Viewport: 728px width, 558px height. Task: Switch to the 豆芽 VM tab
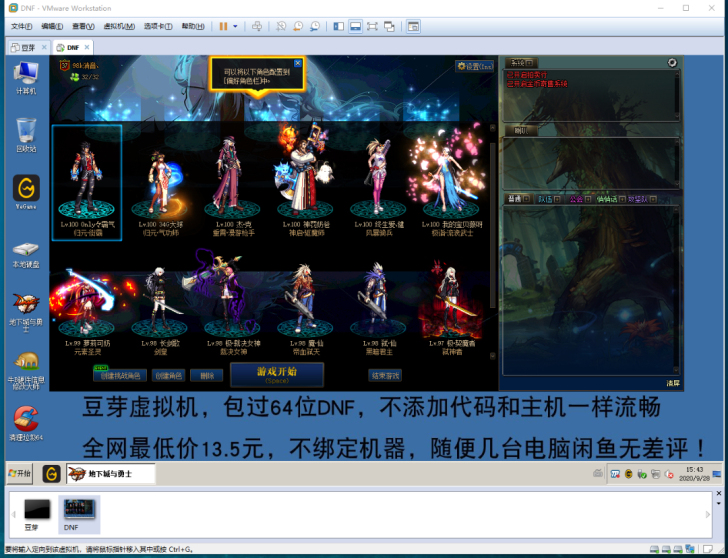tap(24, 47)
